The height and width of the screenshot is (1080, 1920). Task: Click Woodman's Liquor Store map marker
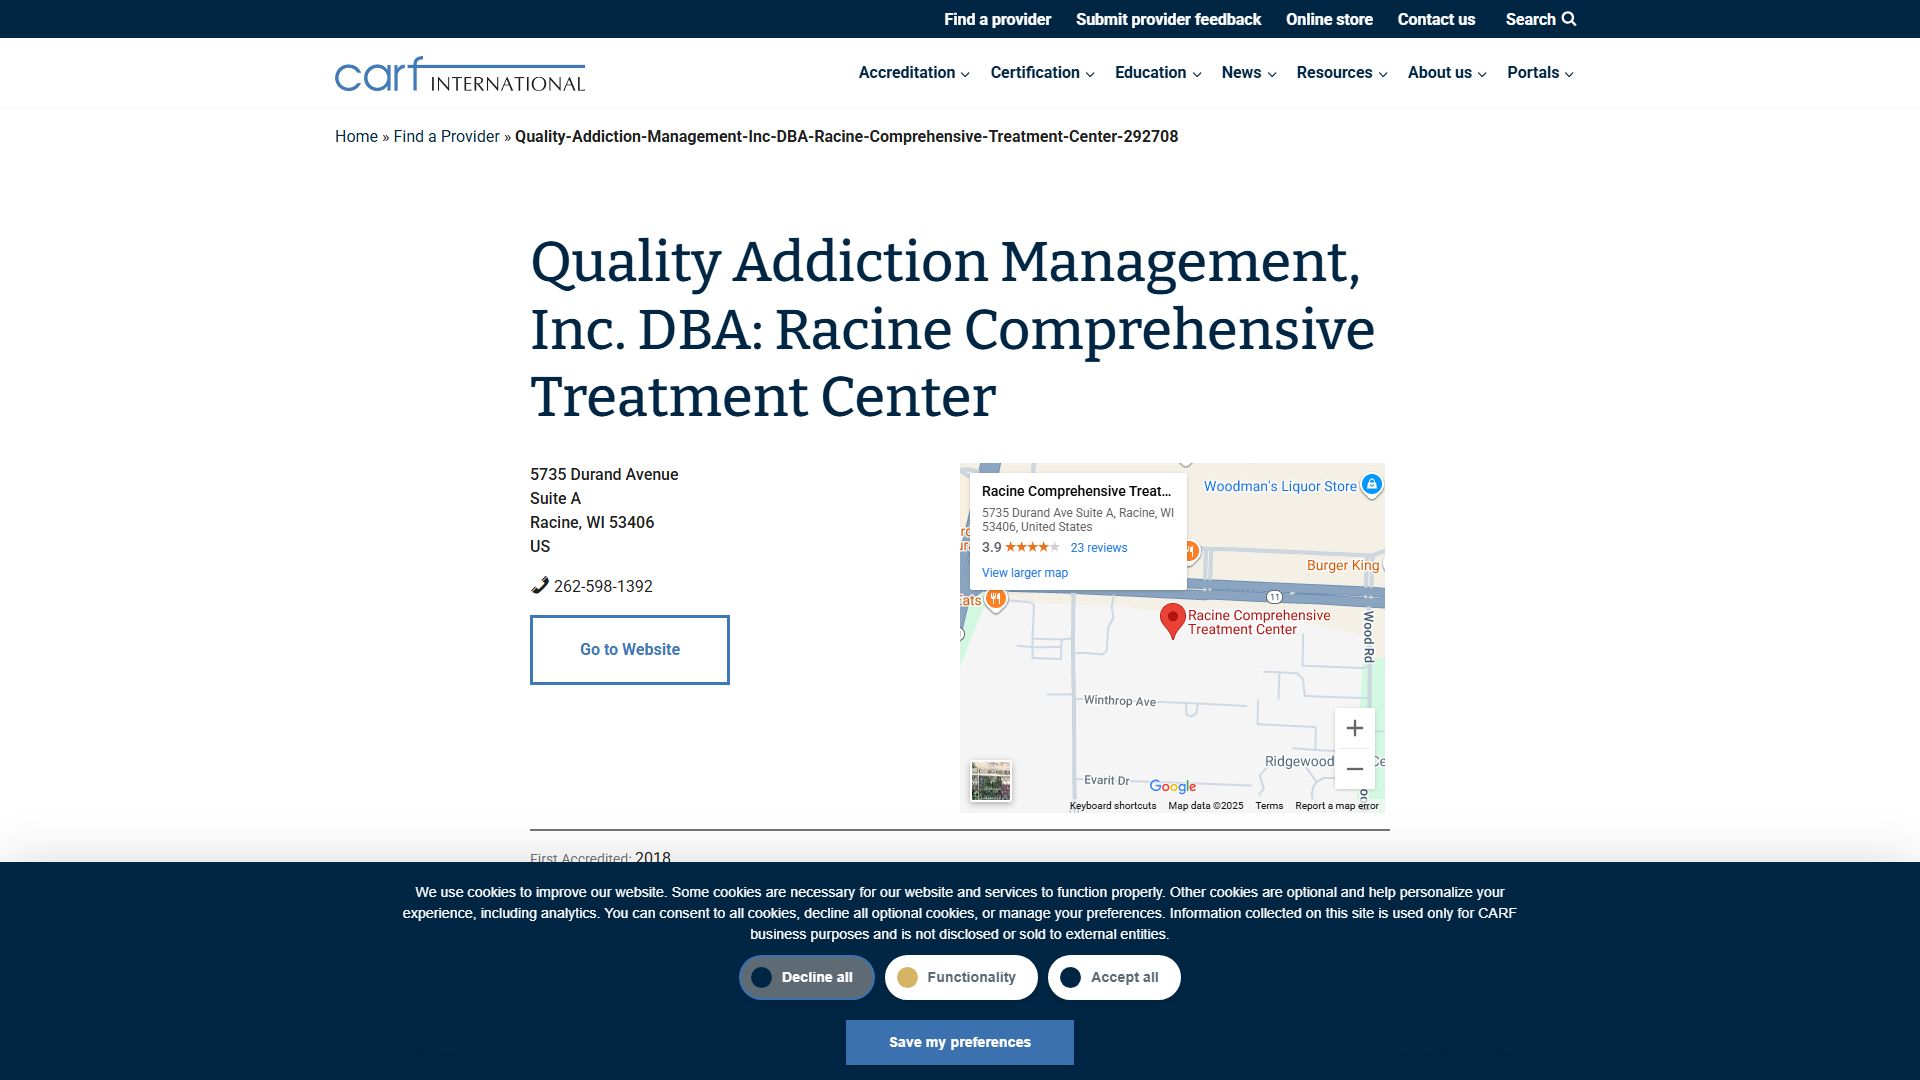tap(1372, 485)
